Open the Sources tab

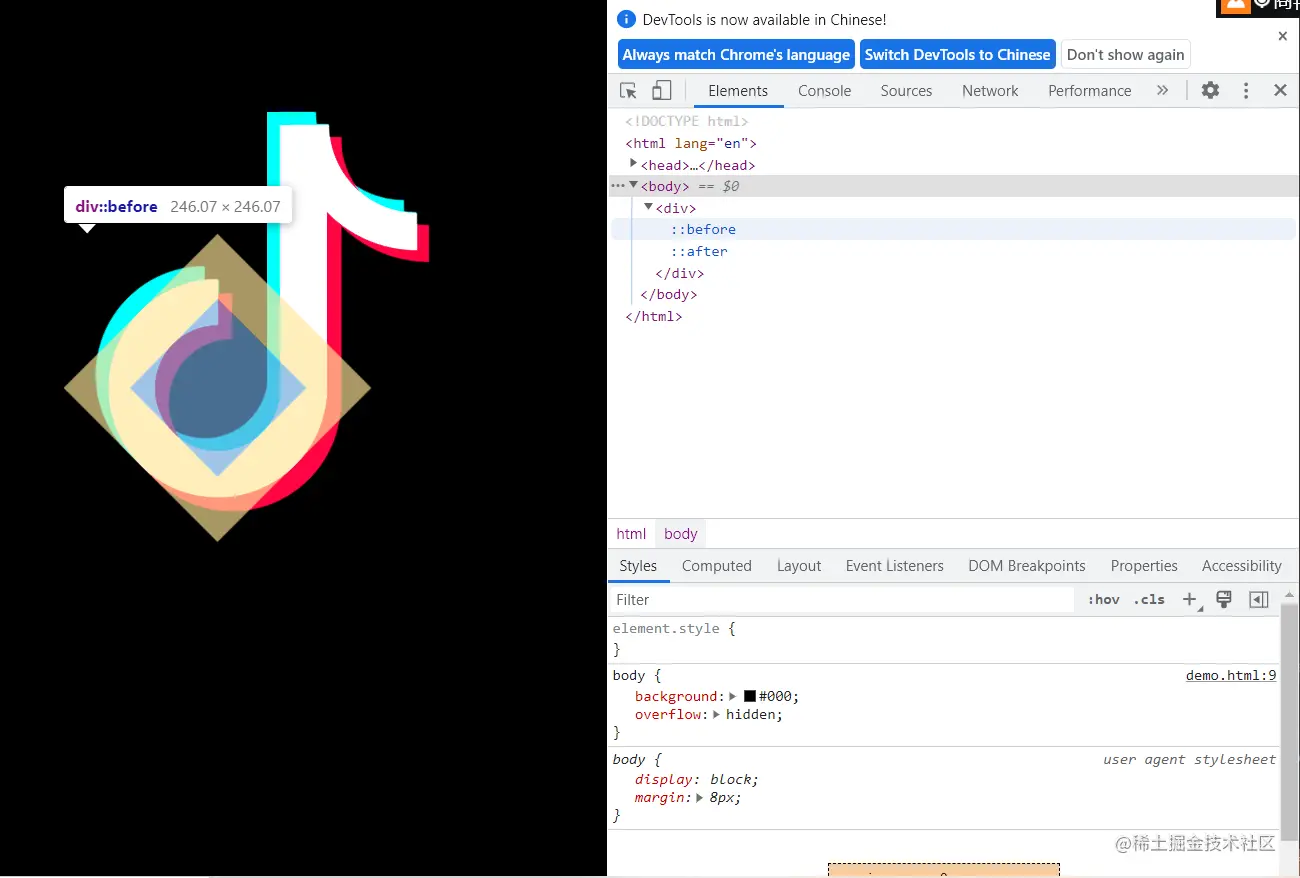pyautogui.click(x=906, y=90)
